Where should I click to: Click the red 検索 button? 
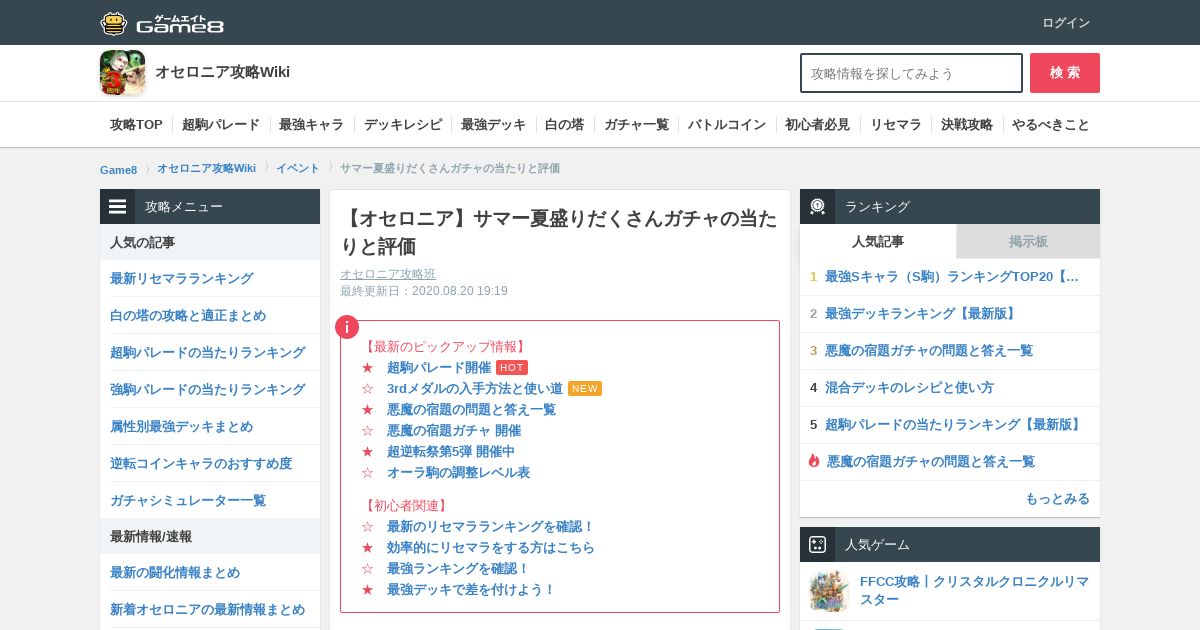tap(1065, 73)
